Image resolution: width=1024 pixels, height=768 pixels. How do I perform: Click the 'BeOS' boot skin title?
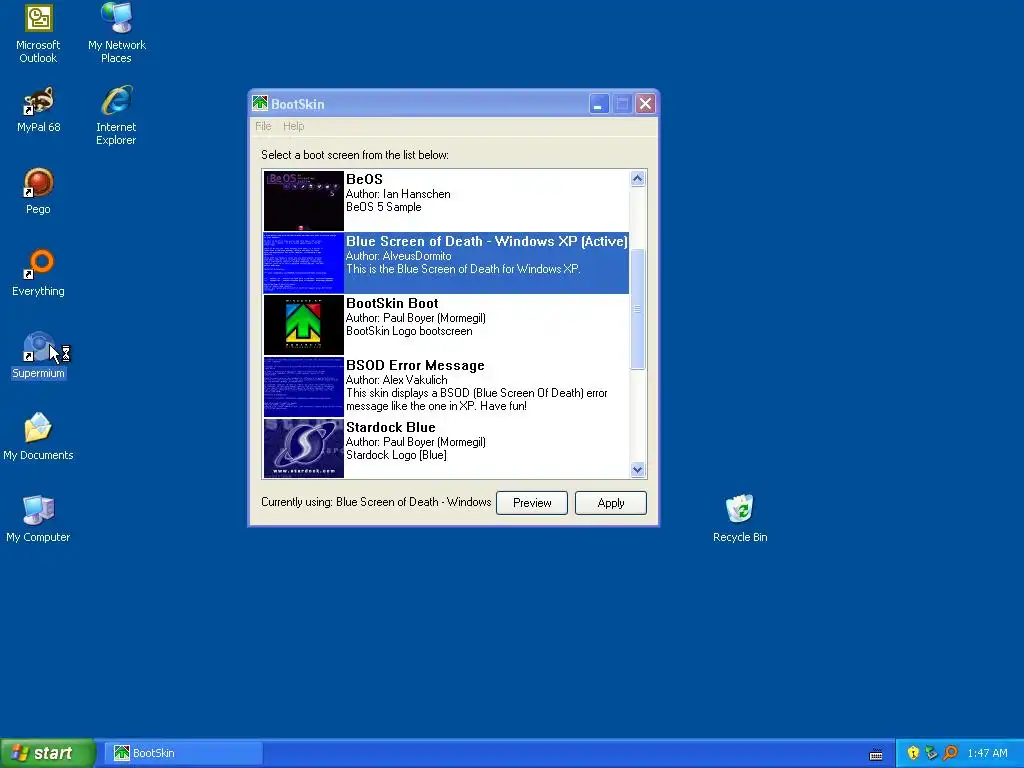pyautogui.click(x=364, y=179)
